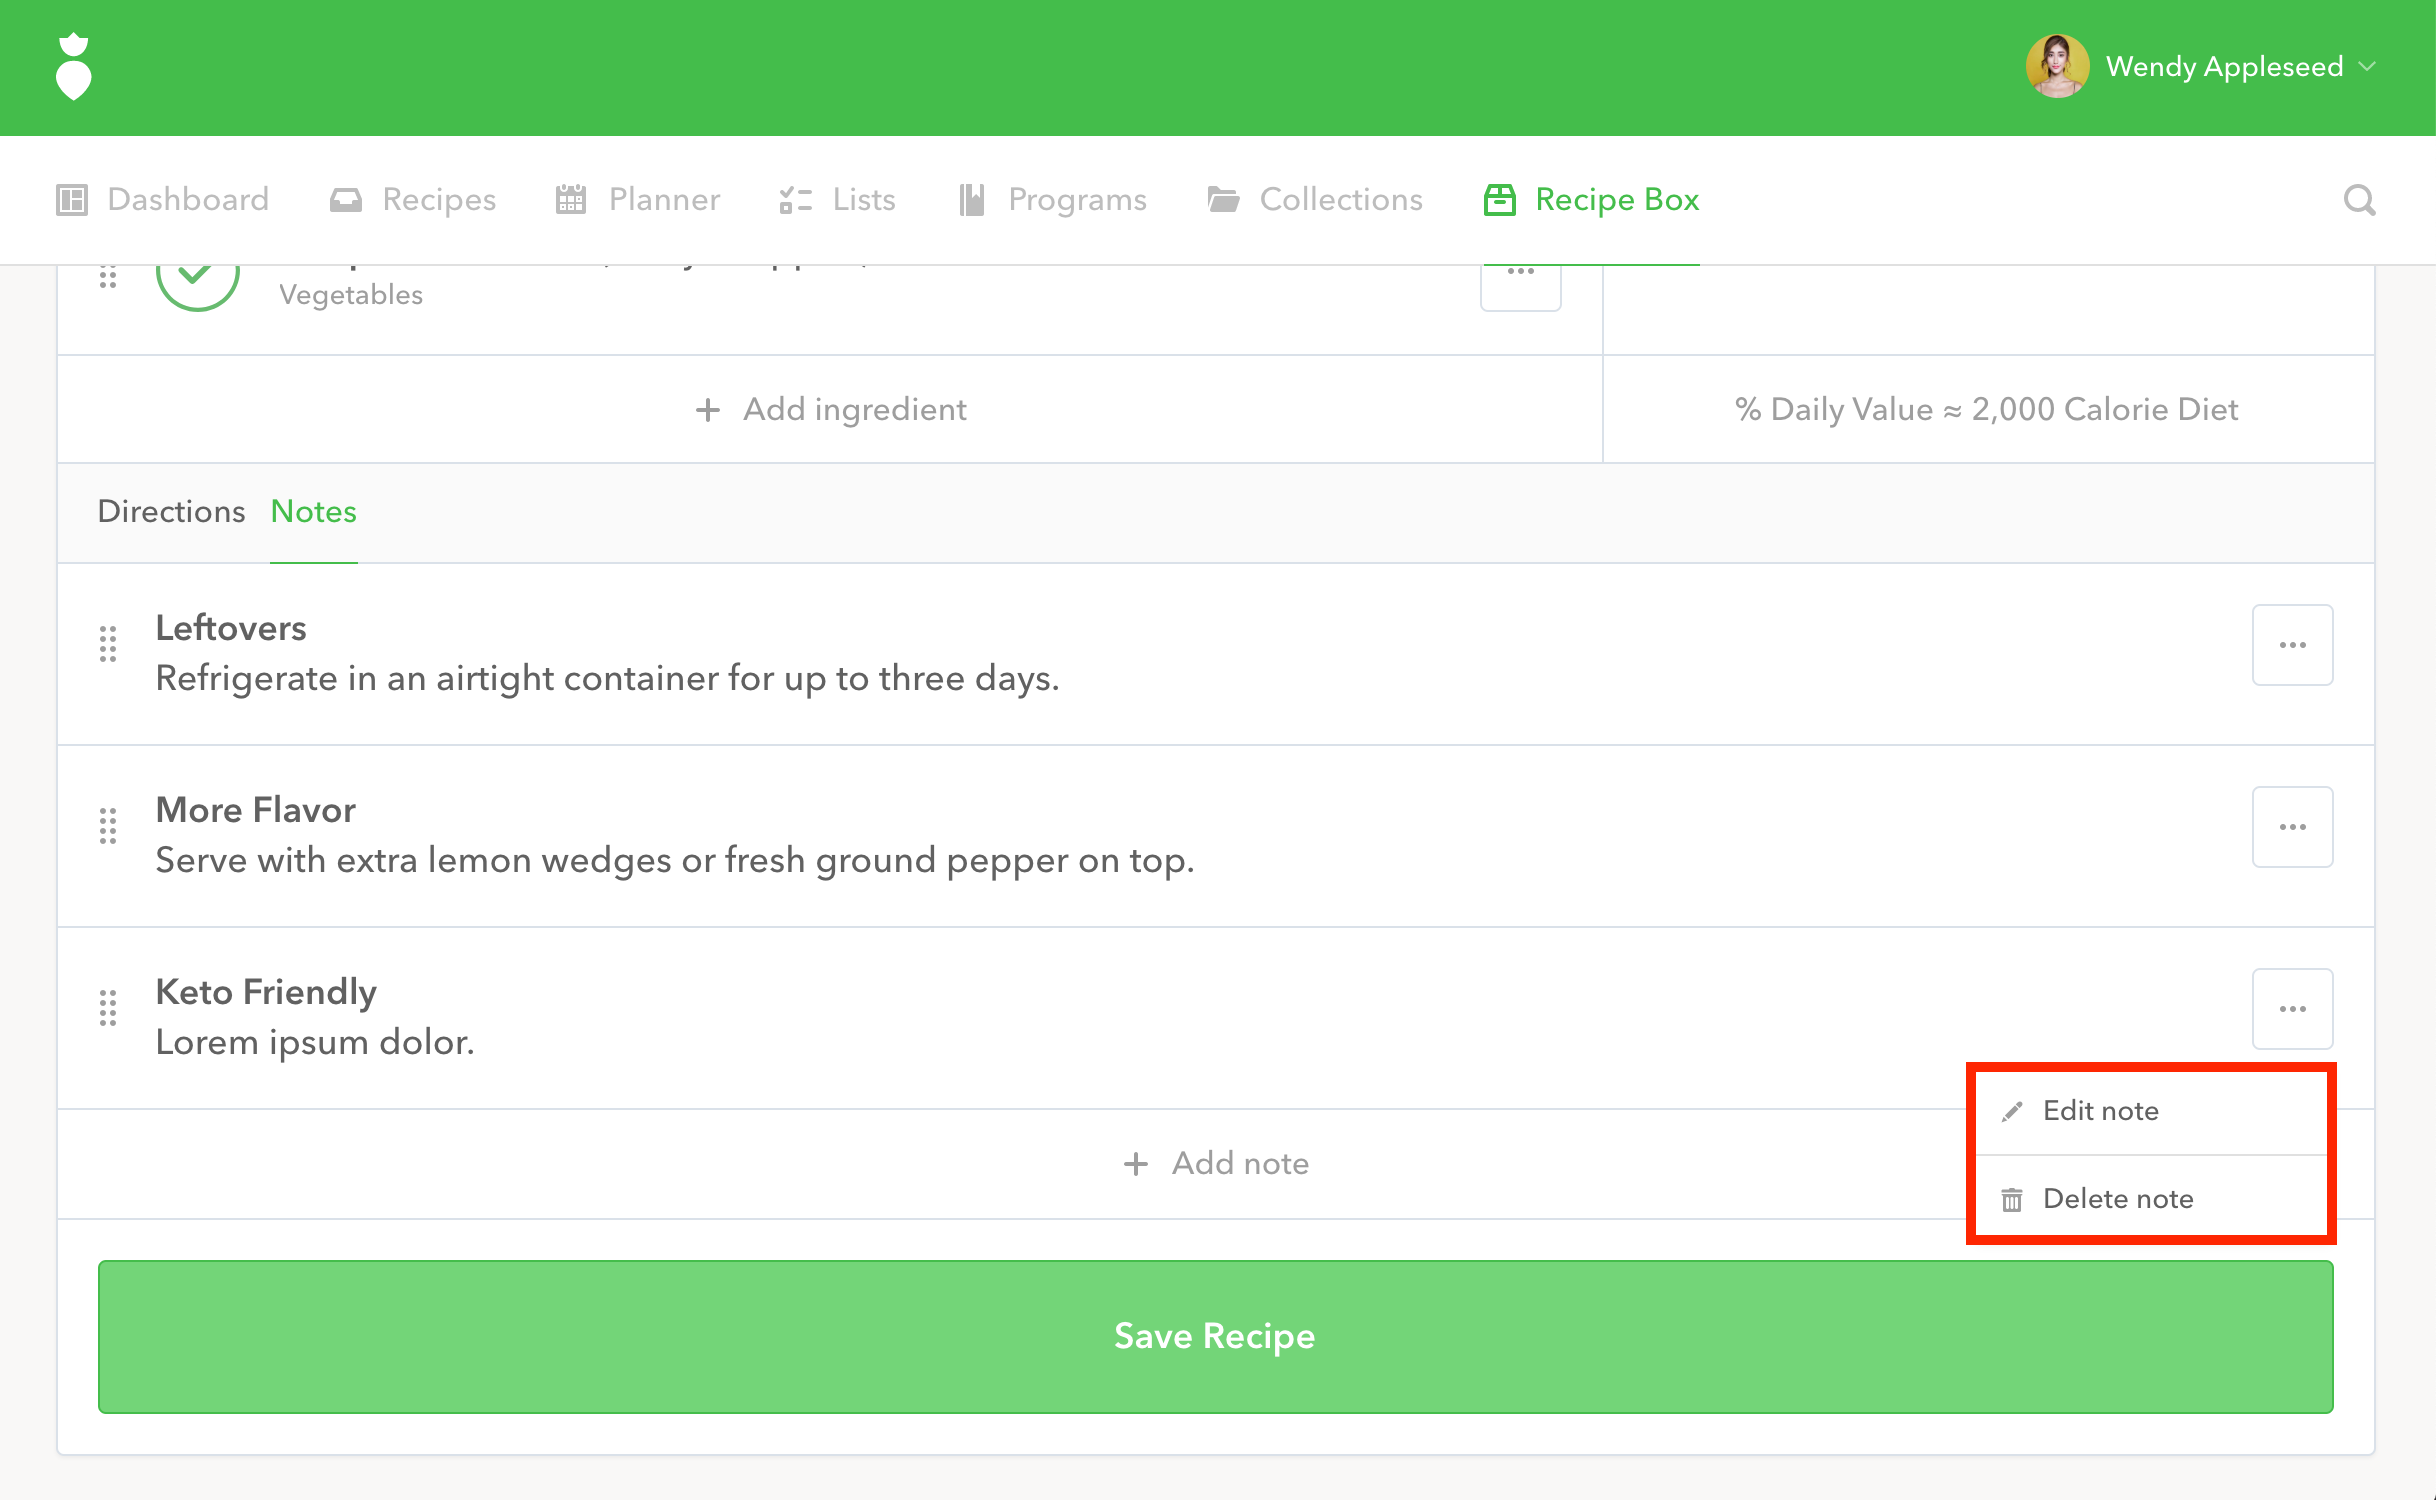The height and width of the screenshot is (1500, 2436).
Task: Open Keto Friendly note options button
Action: point(2292,1009)
